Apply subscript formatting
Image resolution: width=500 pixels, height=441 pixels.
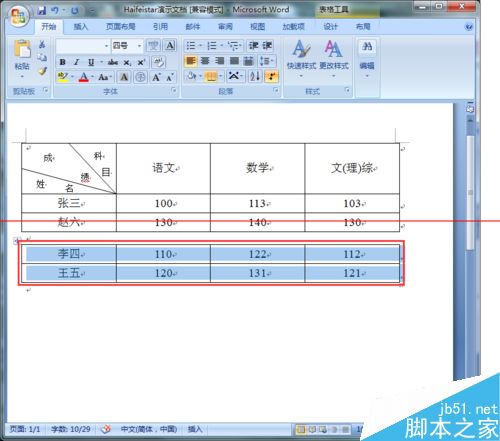pos(127,62)
